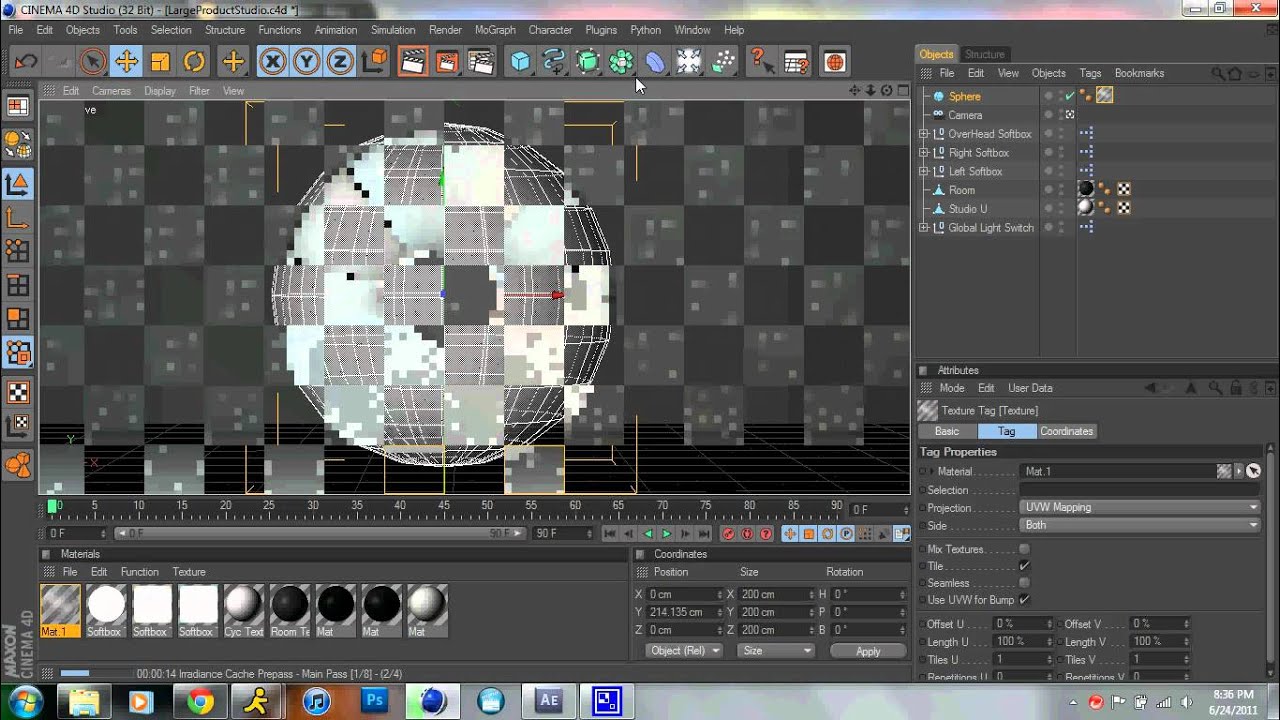The width and height of the screenshot is (1280, 720).
Task: Open Photoshop from the taskbar
Action: point(375,700)
